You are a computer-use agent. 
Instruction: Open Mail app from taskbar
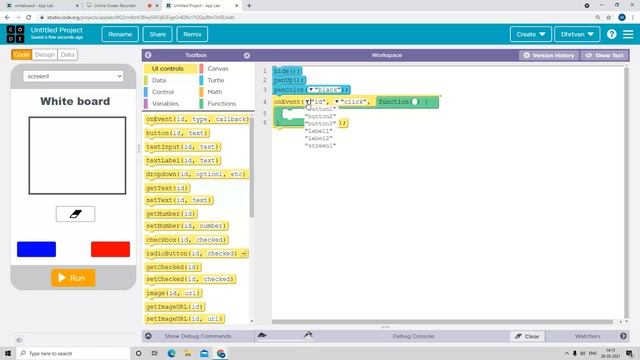[204, 353]
